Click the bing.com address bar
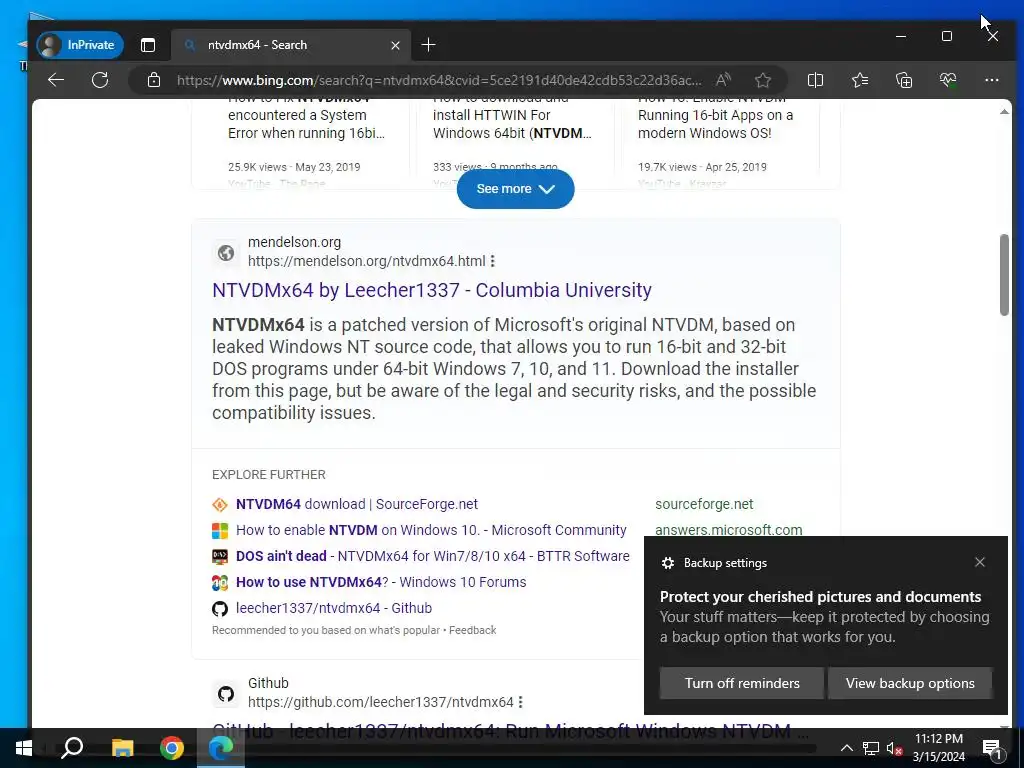Screen dimensions: 1024x768 tap(439, 80)
